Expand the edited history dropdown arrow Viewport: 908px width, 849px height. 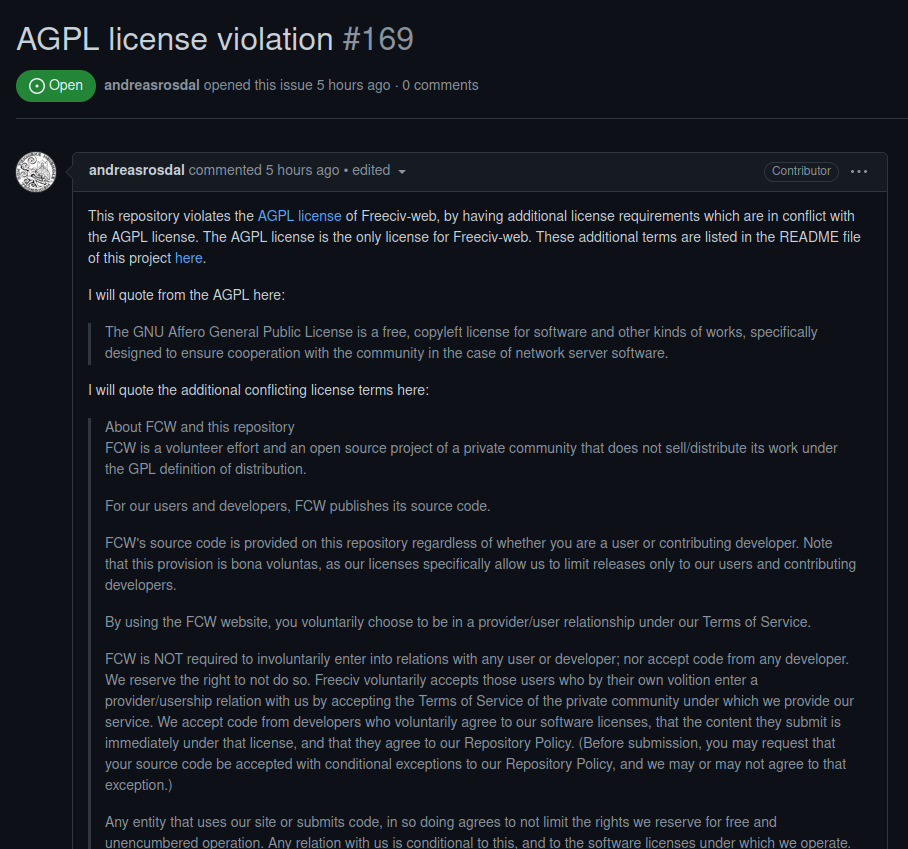(x=402, y=172)
